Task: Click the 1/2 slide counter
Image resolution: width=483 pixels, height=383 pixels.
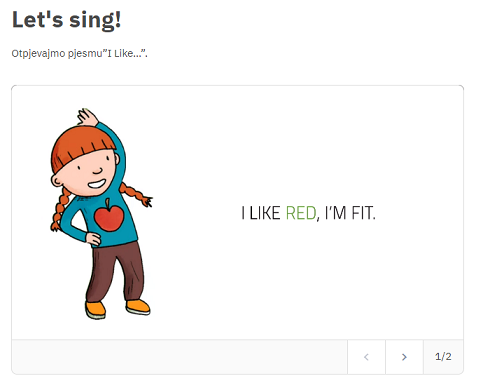Action: (x=443, y=357)
